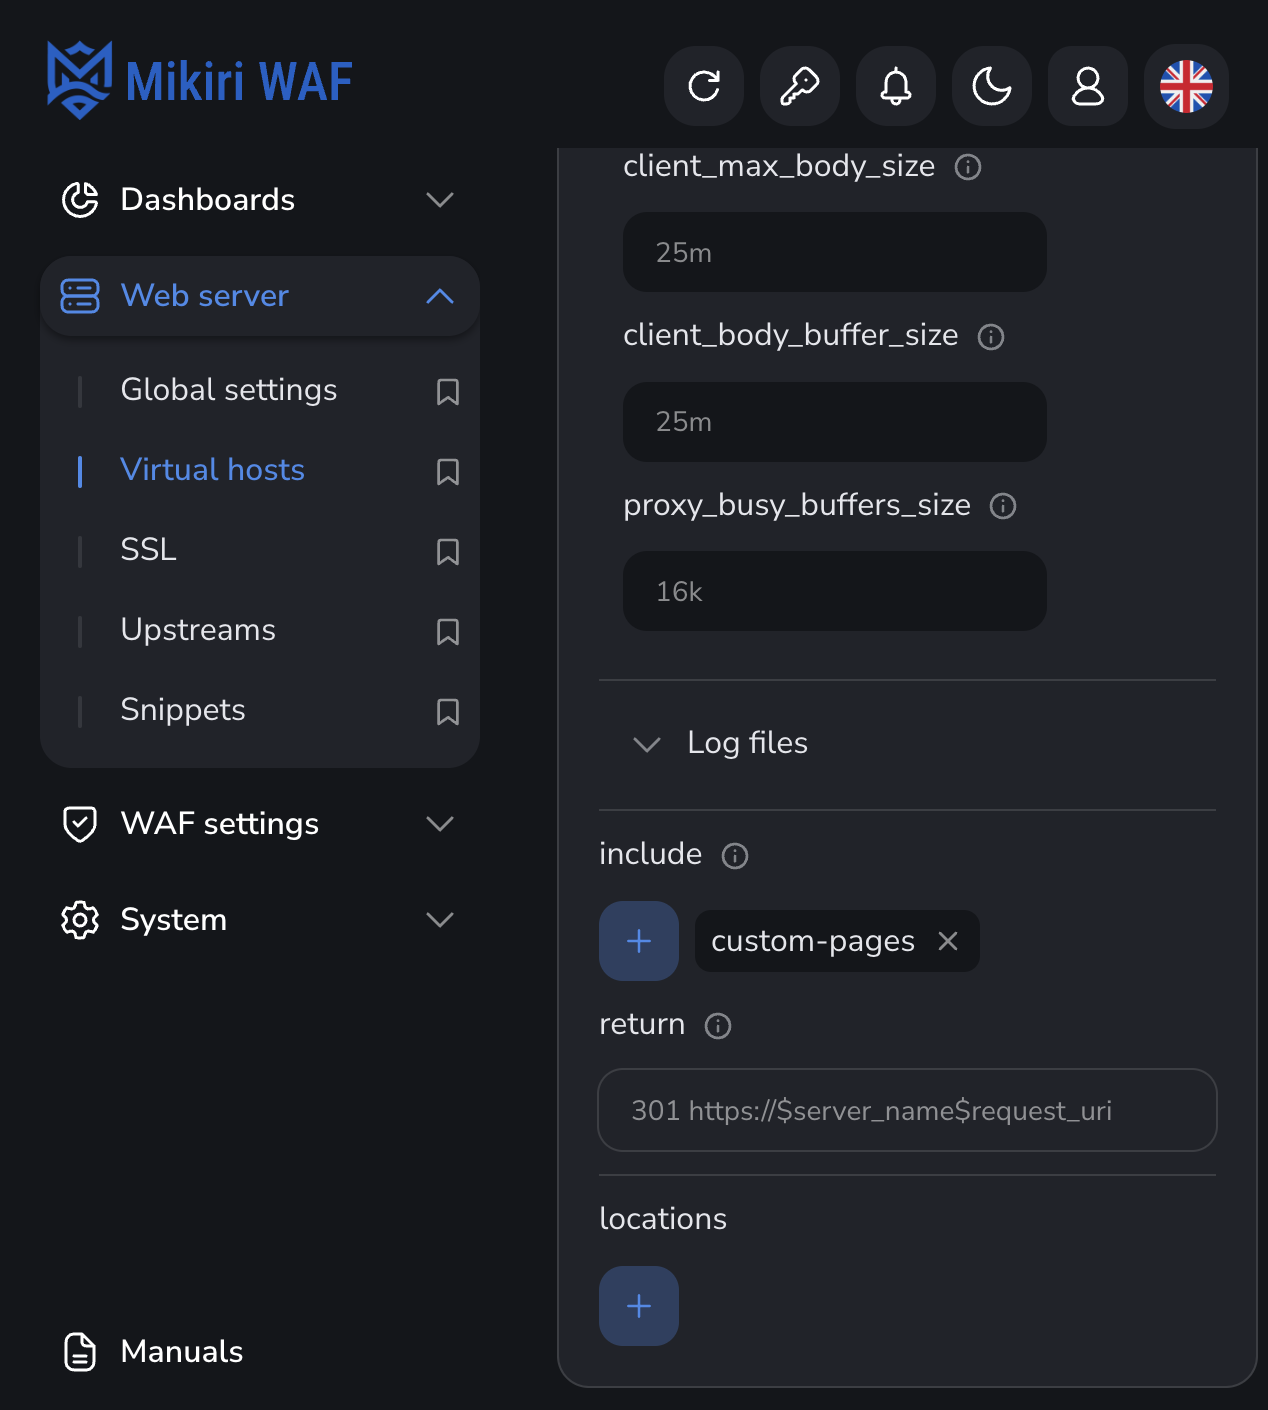Bookmark Global settings
Viewport: 1268px width, 1410px height.
[448, 391]
